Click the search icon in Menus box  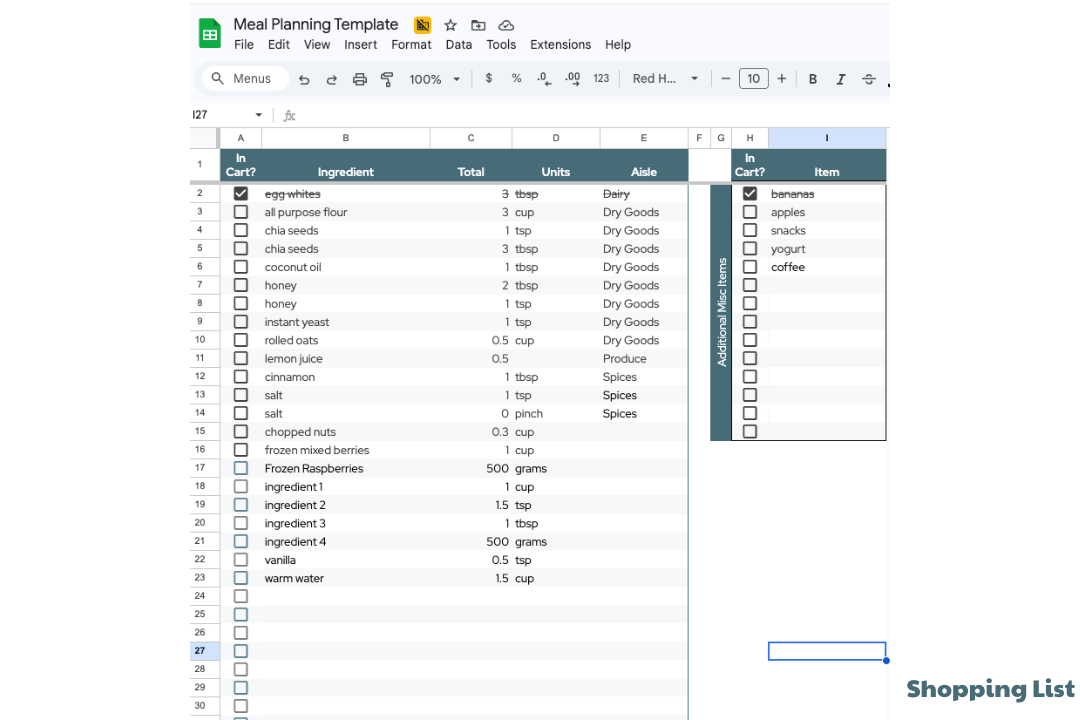217,79
